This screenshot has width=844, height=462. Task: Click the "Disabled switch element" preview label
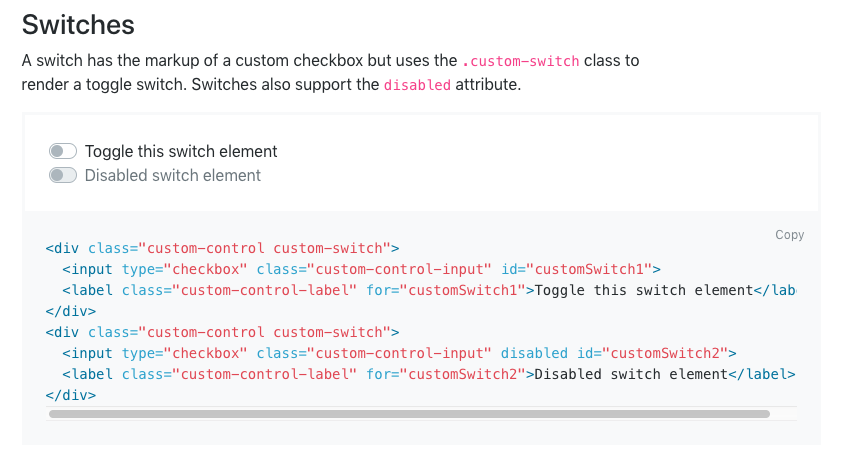coord(173,176)
